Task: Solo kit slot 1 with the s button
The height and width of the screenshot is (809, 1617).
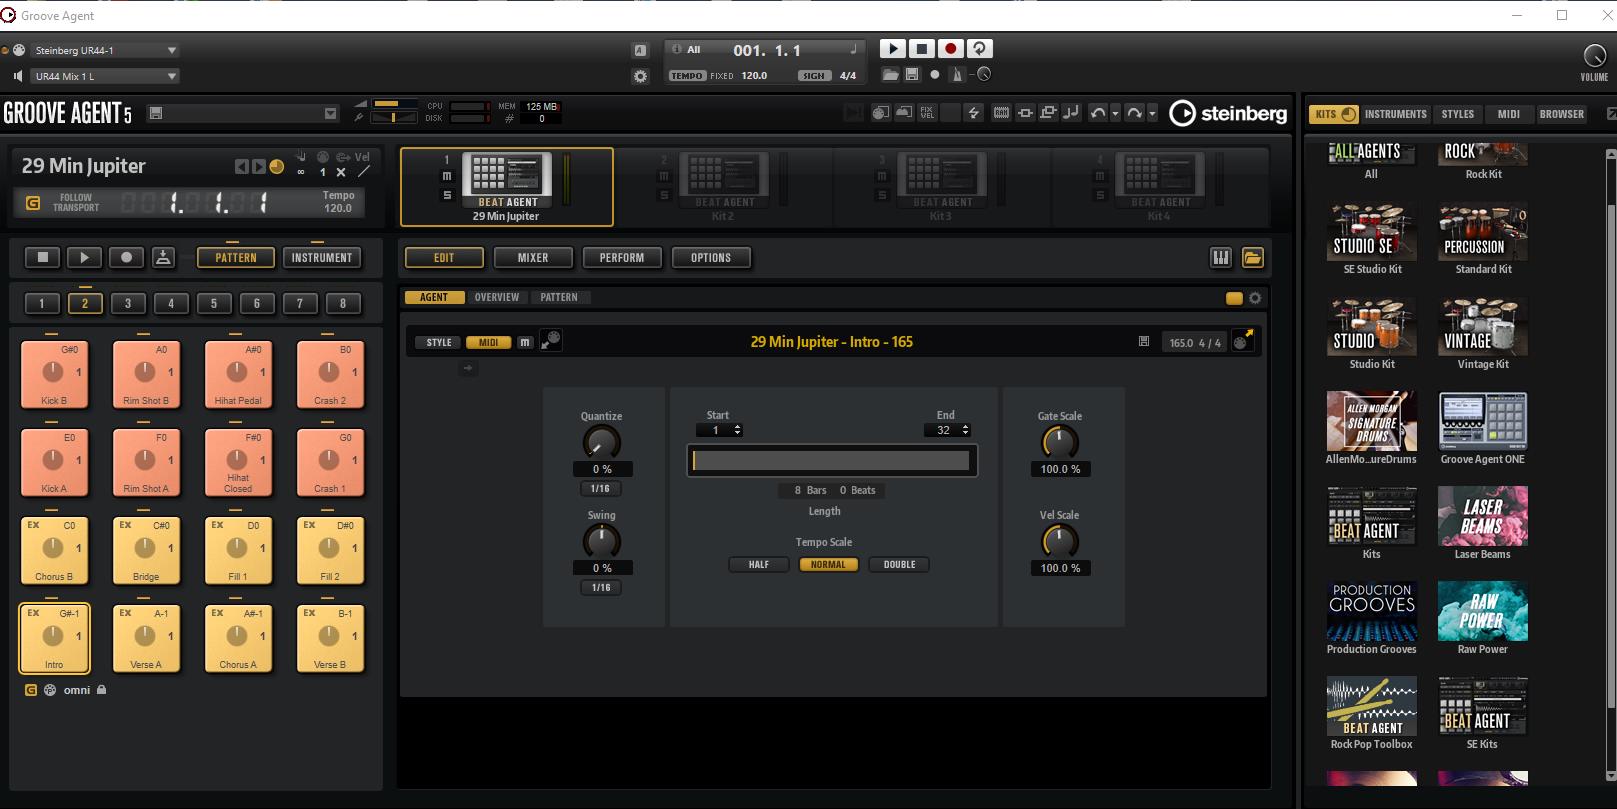Action: tap(447, 195)
